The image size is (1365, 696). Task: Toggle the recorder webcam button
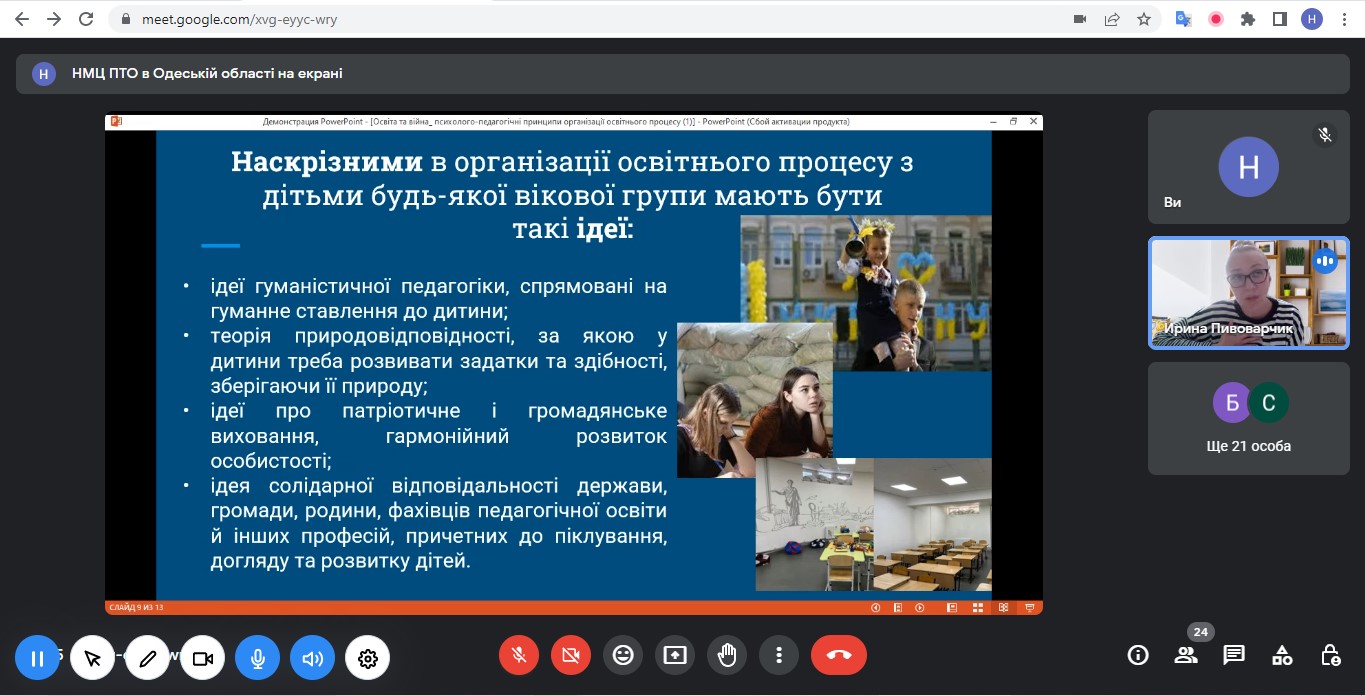203,658
